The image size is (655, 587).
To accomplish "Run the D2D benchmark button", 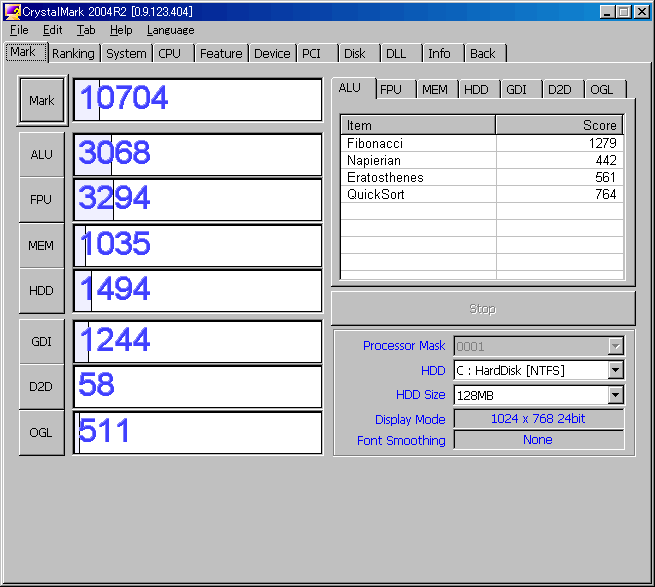I will (x=42, y=387).
